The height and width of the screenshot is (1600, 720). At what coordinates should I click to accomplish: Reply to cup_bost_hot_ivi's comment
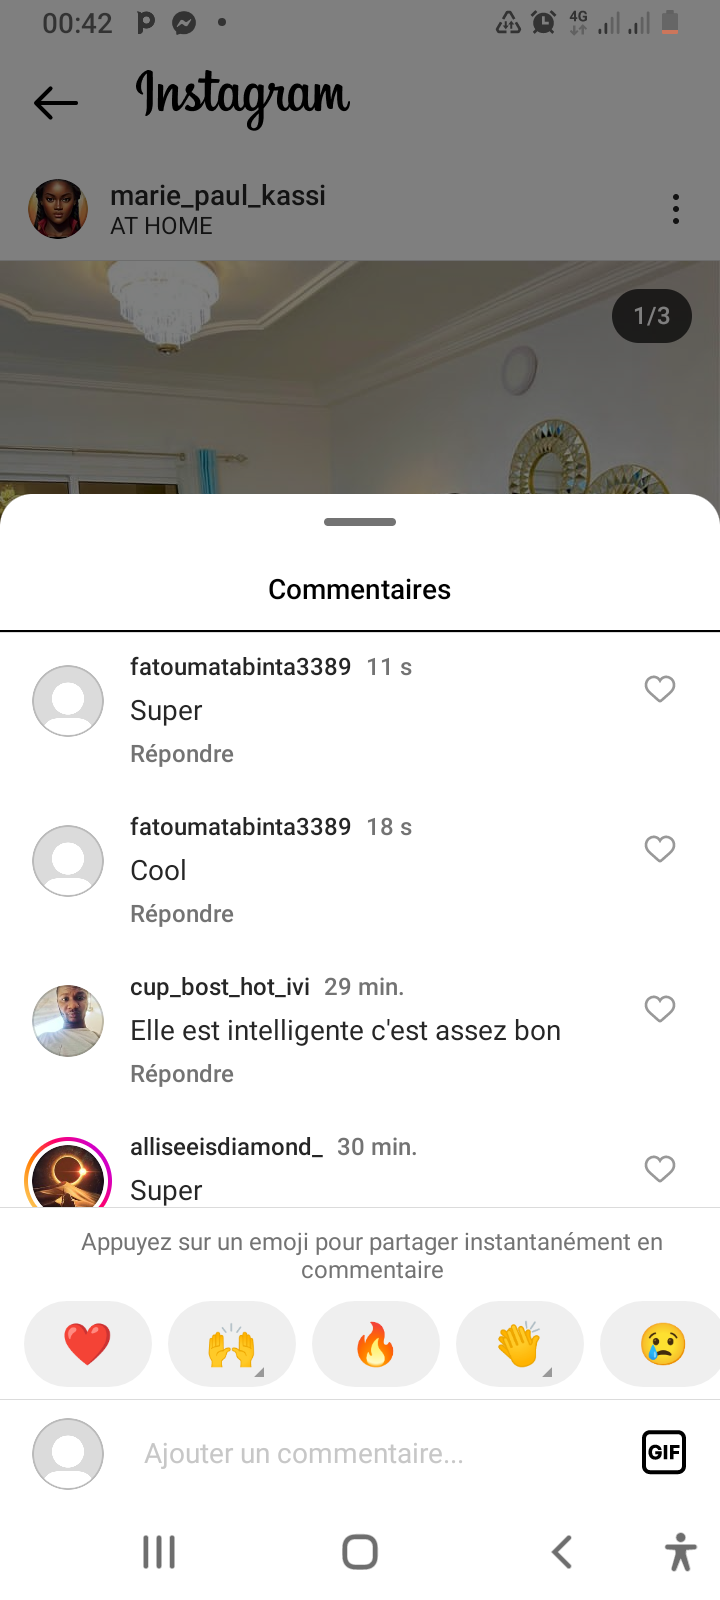point(182,1074)
